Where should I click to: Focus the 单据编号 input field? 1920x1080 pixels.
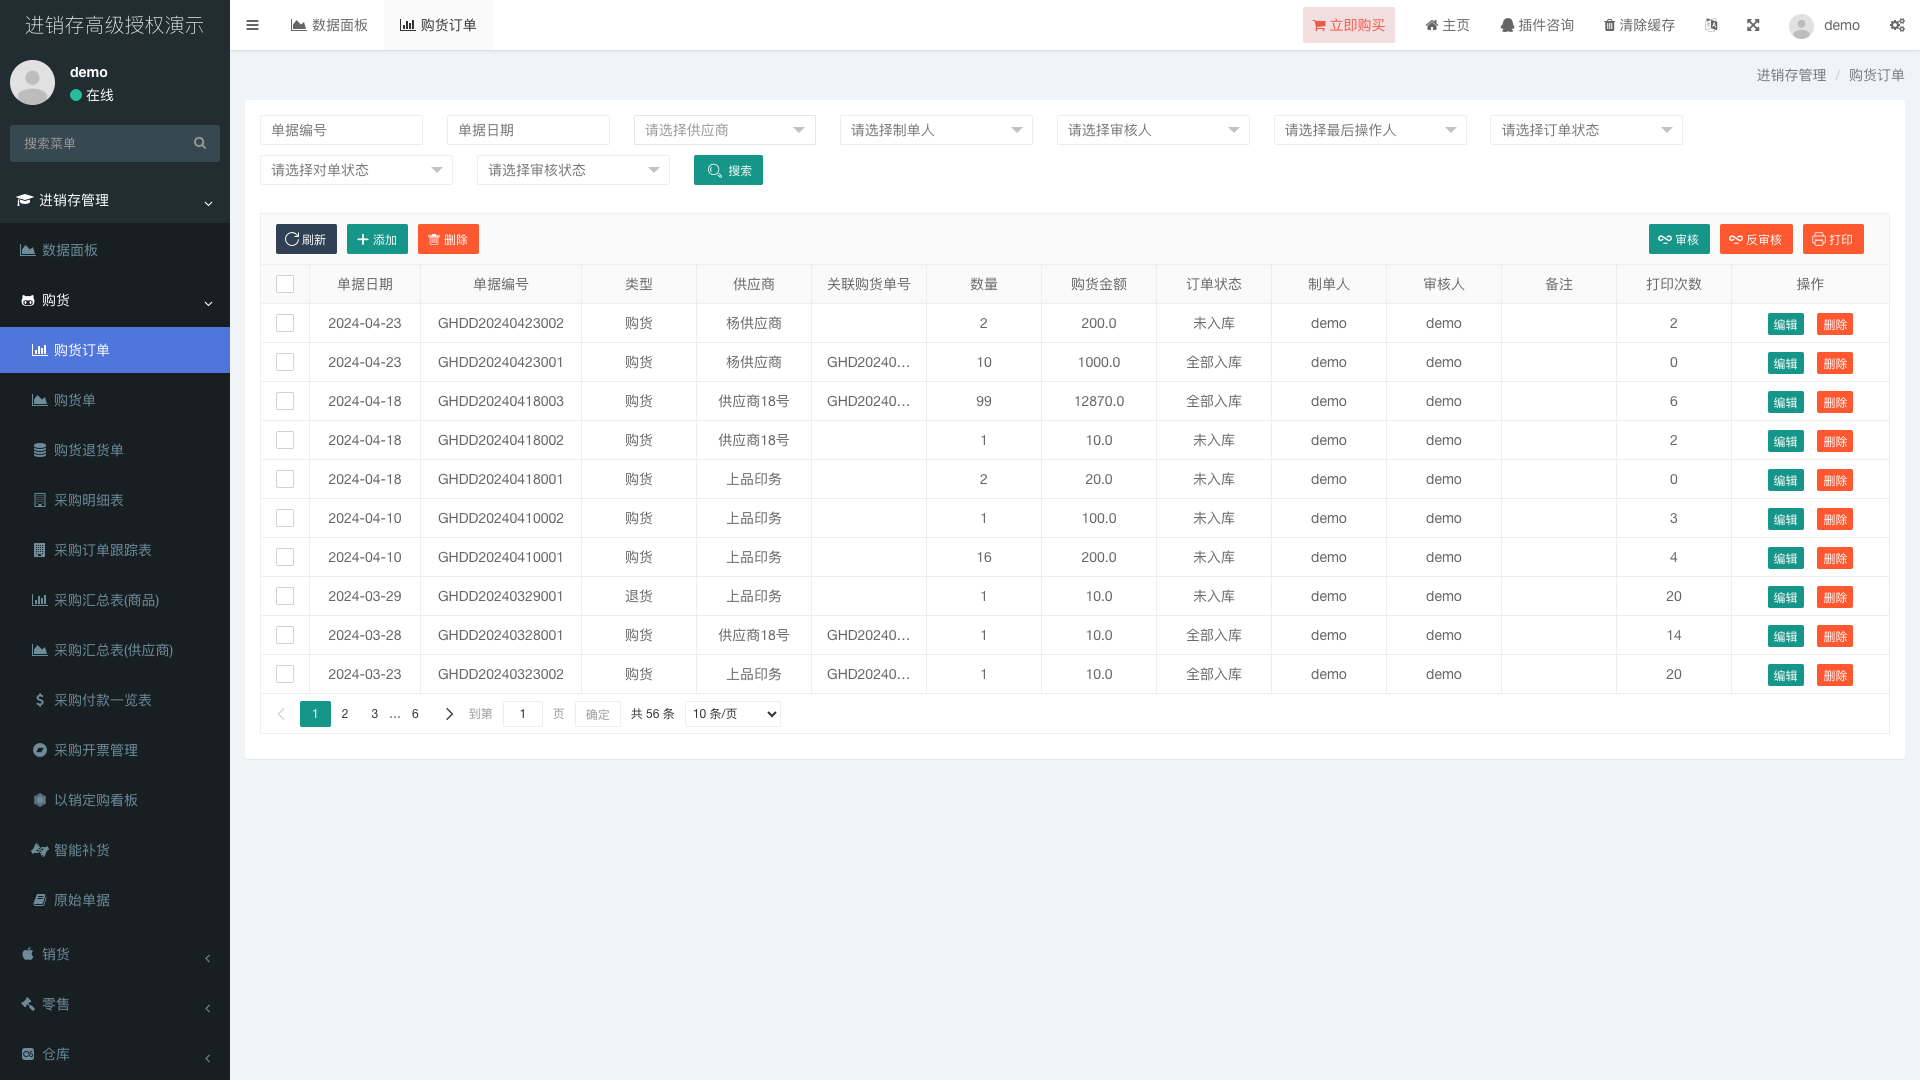[x=341, y=130]
